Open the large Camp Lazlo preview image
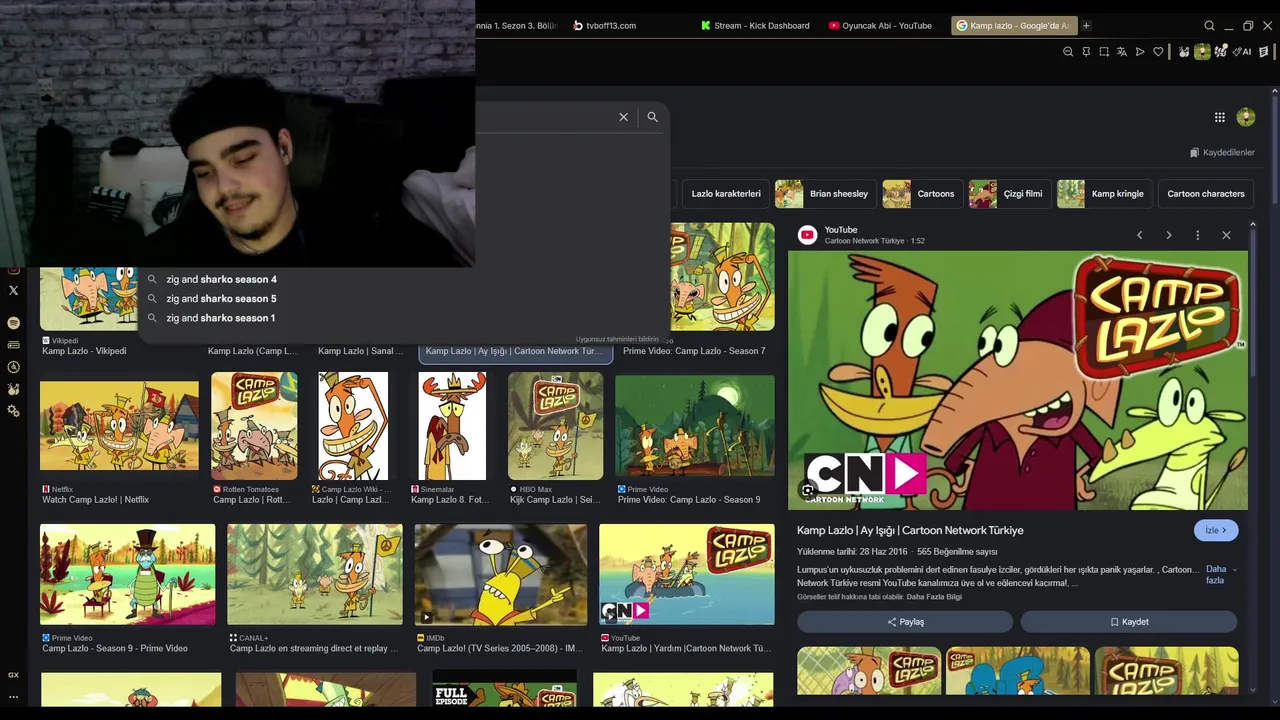1280x720 pixels. [1018, 380]
